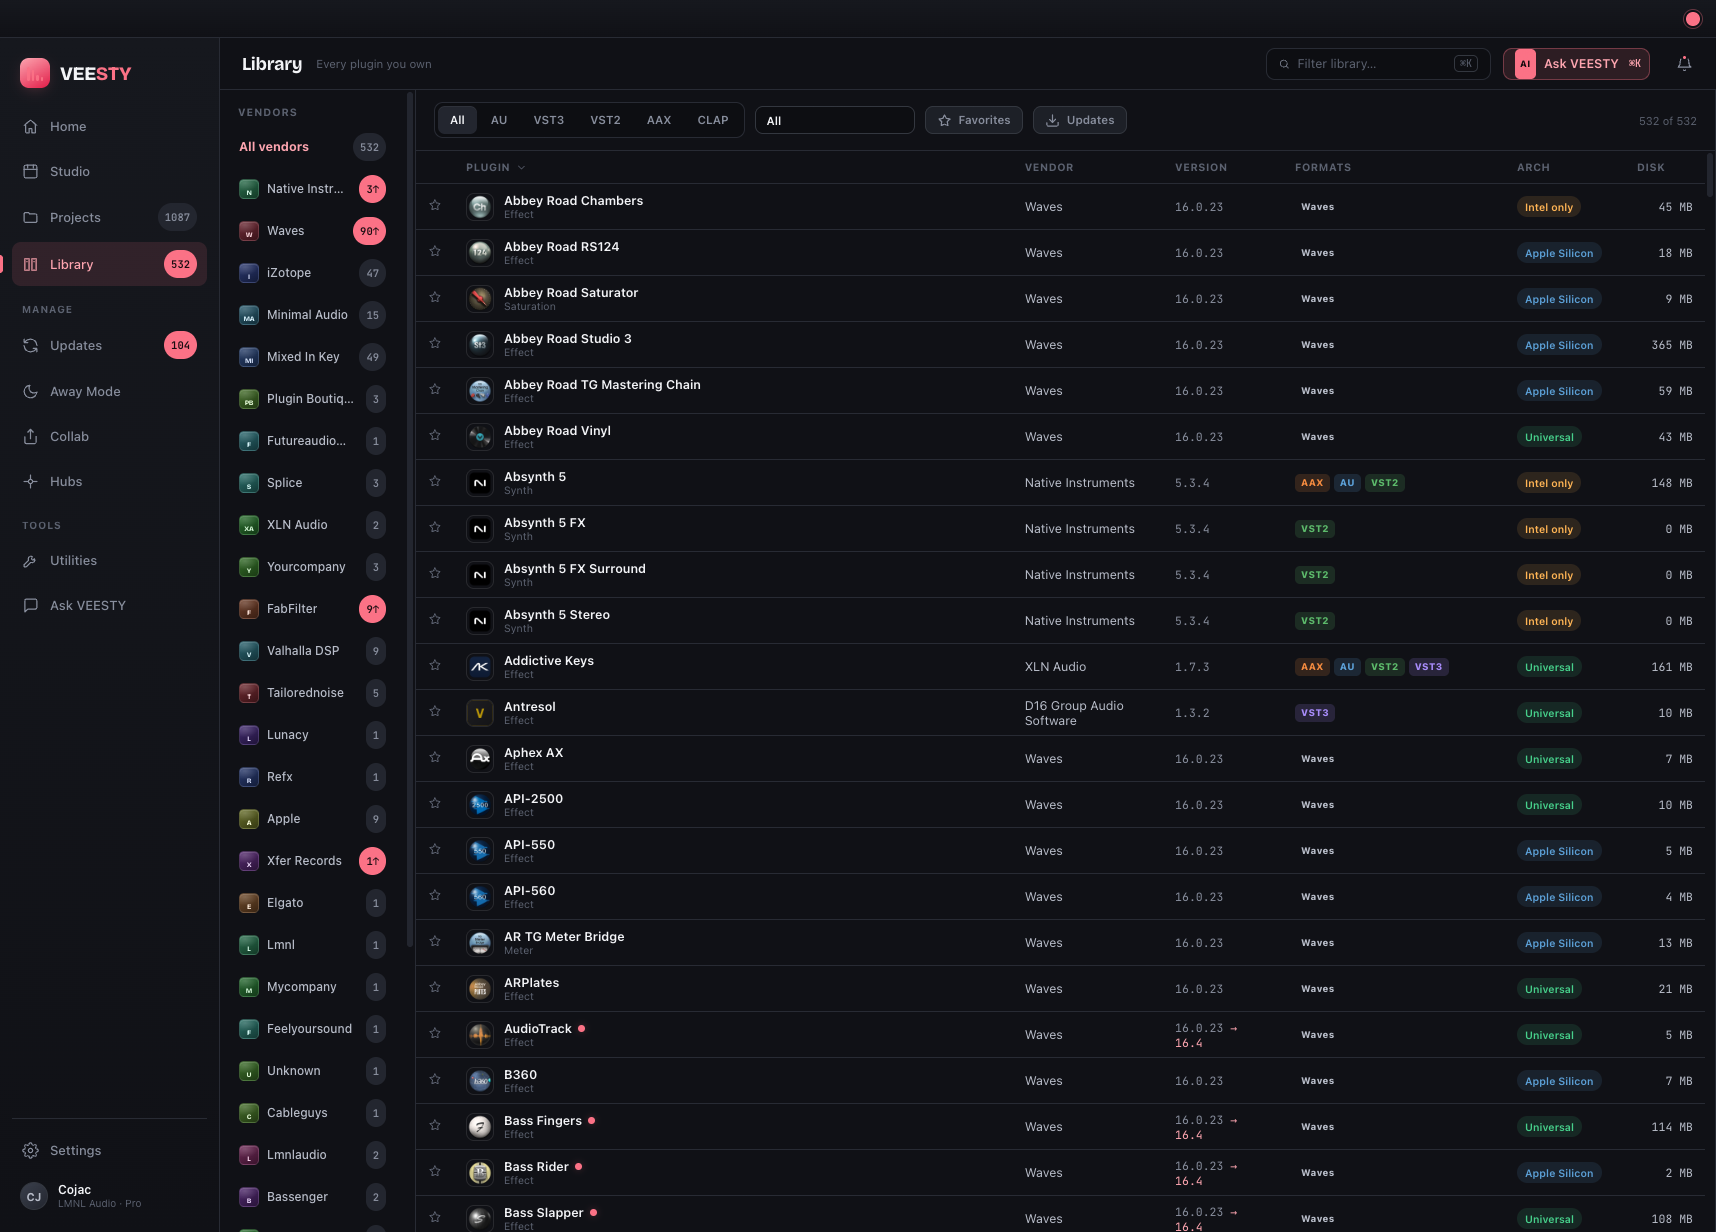1716x1232 pixels.
Task: Open Studio from the sidebar
Action: 109,172
